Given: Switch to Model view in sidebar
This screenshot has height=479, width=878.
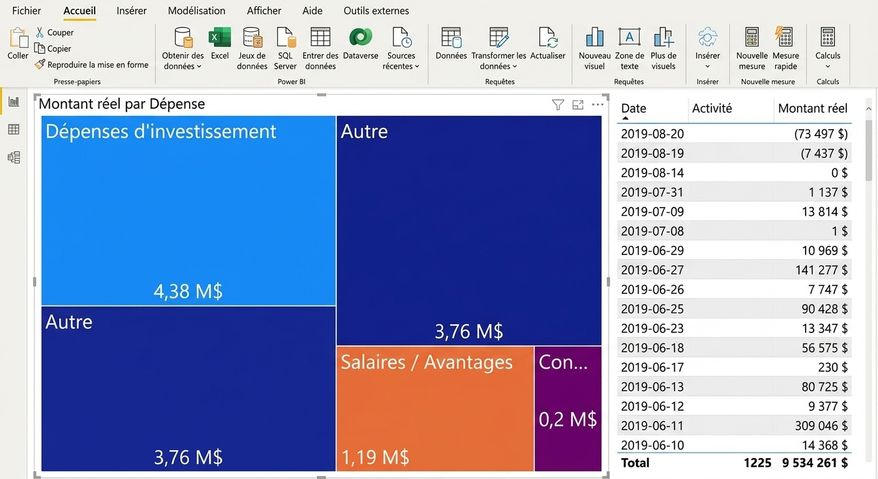Looking at the screenshot, I should pyautogui.click(x=14, y=157).
